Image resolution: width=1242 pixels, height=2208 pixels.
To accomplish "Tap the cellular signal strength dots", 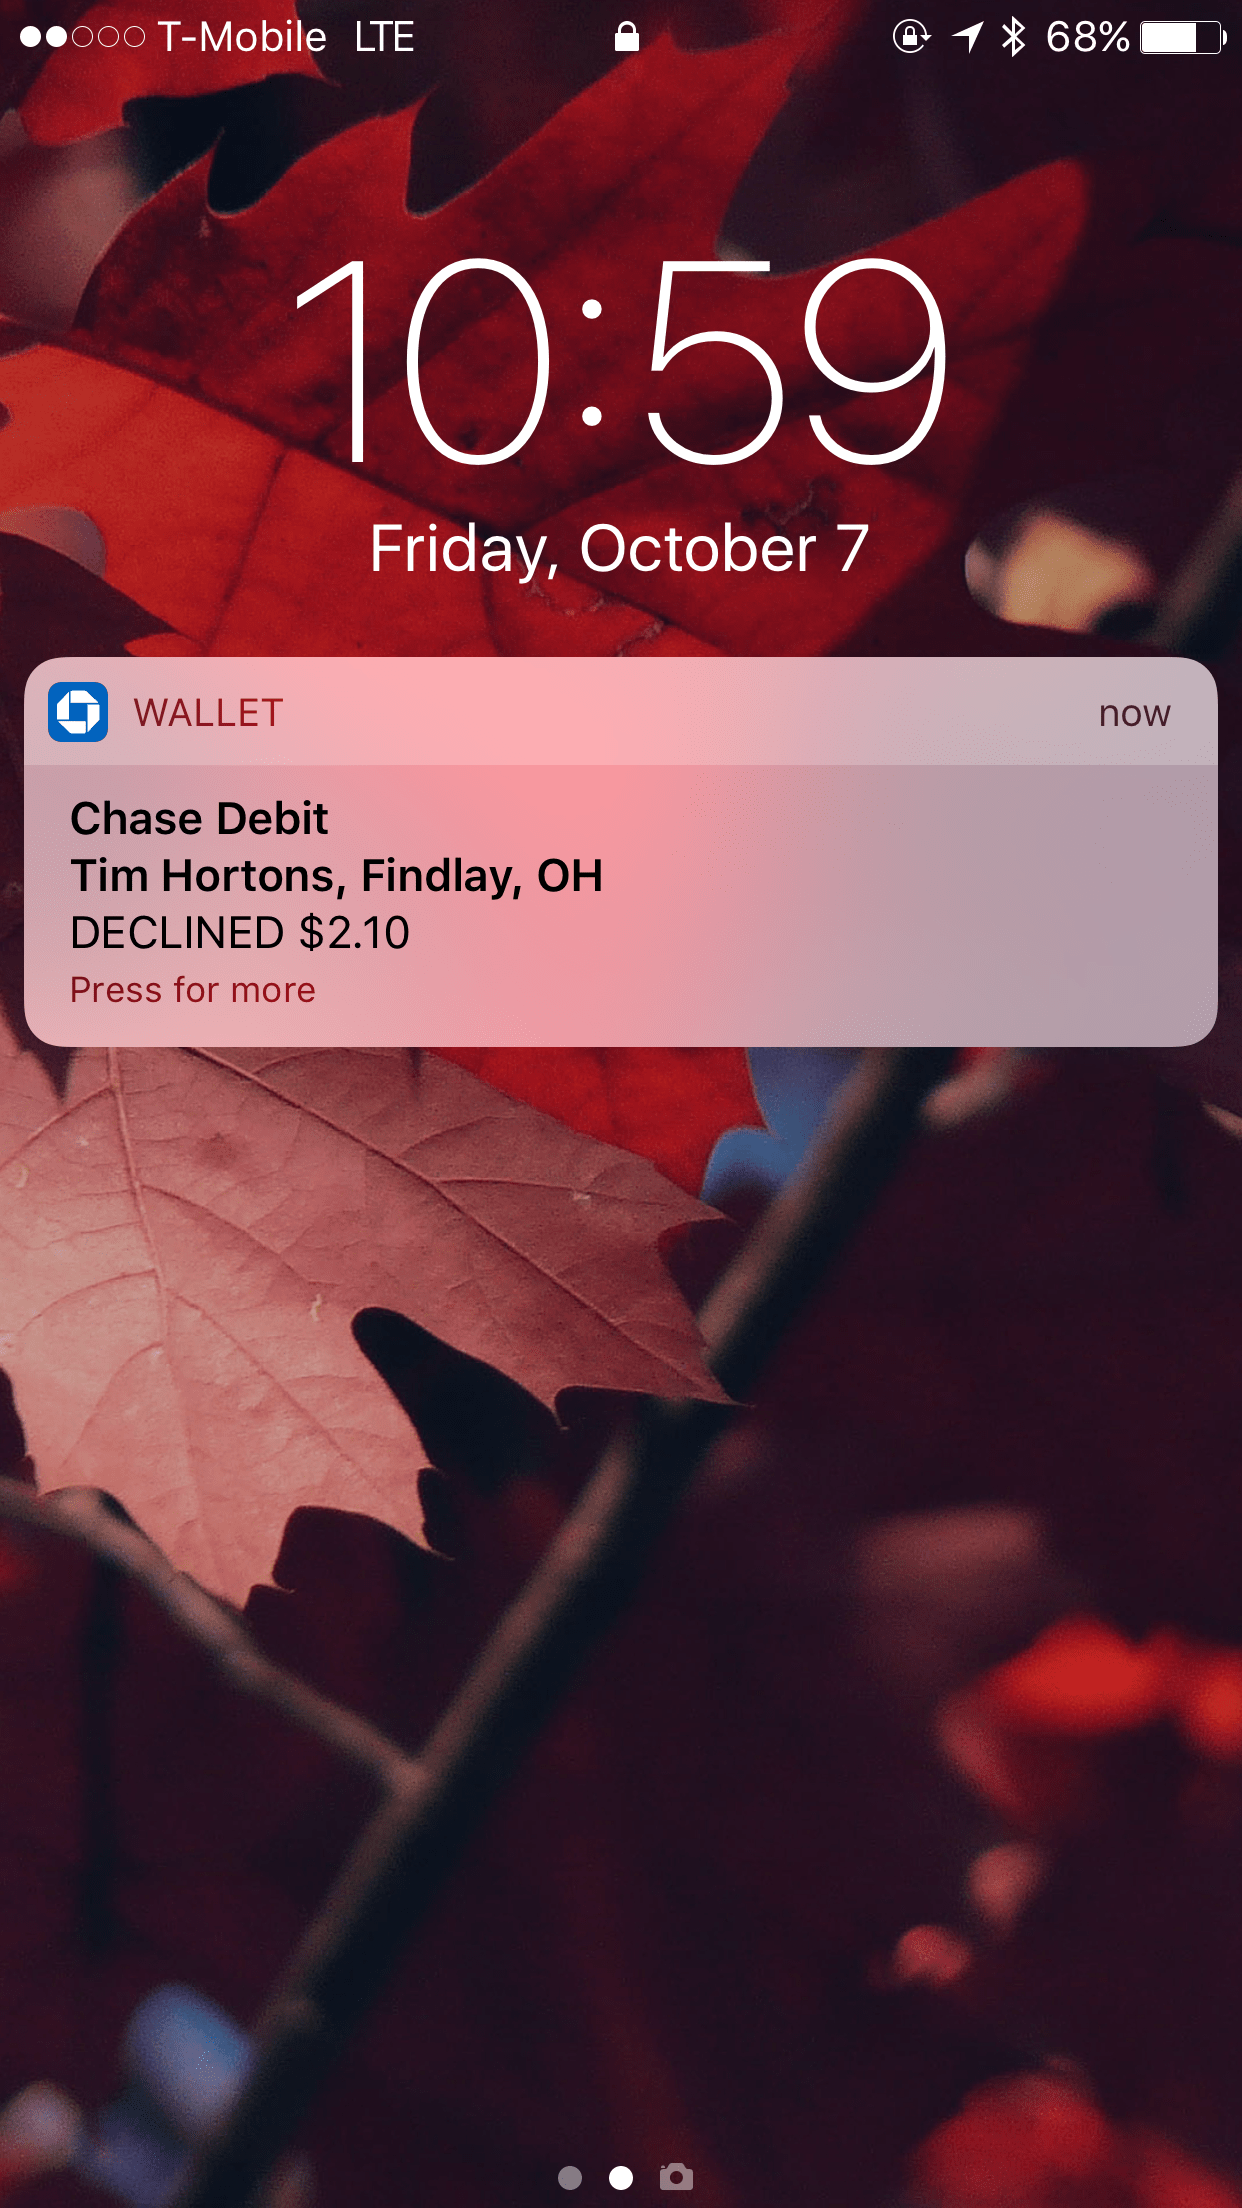I will 82,37.
